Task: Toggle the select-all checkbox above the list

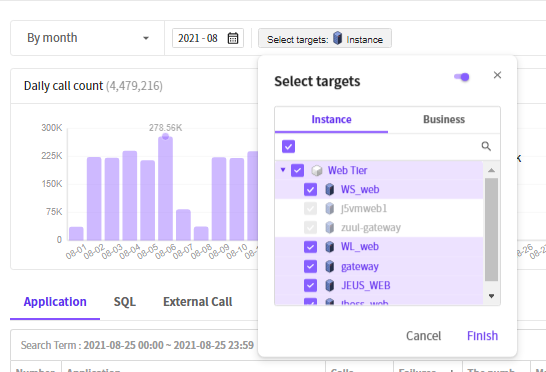Action: tap(288, 146)
